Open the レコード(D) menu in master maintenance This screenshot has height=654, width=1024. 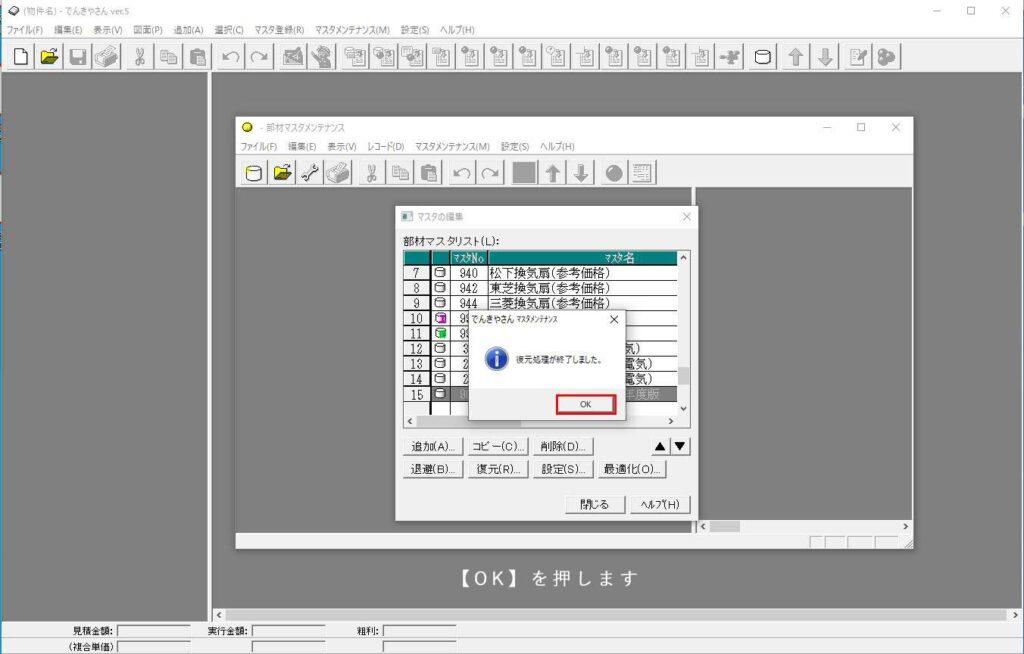tap(386, 146)
